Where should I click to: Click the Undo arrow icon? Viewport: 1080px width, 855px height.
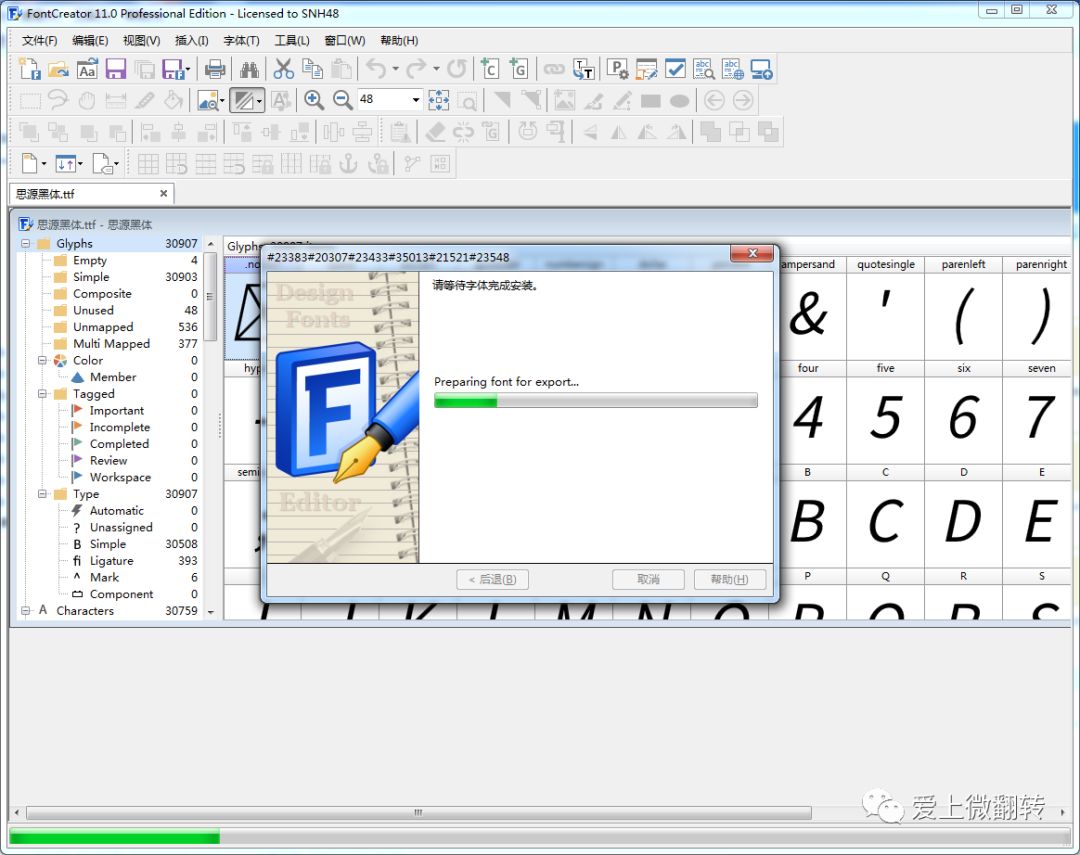(376, 69)
